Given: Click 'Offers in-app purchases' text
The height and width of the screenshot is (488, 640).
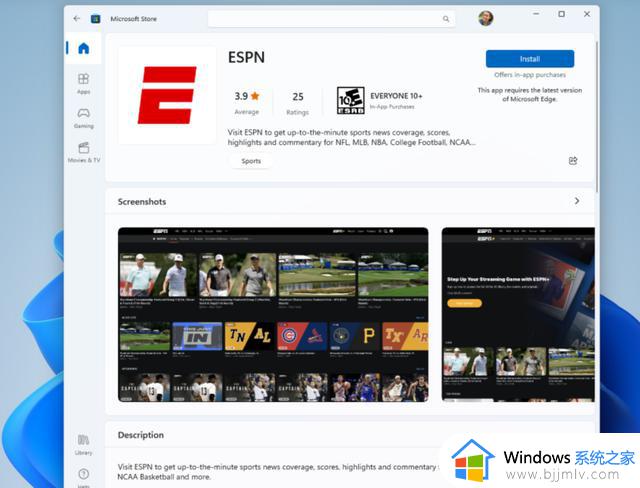Looking at the screenshot, I should pyautogui.click(x=530, y=75).
